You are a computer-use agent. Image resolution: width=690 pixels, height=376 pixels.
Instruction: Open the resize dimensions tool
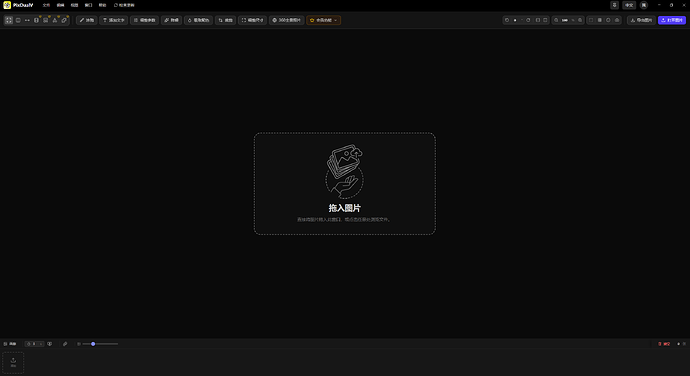tap(253, 20)
